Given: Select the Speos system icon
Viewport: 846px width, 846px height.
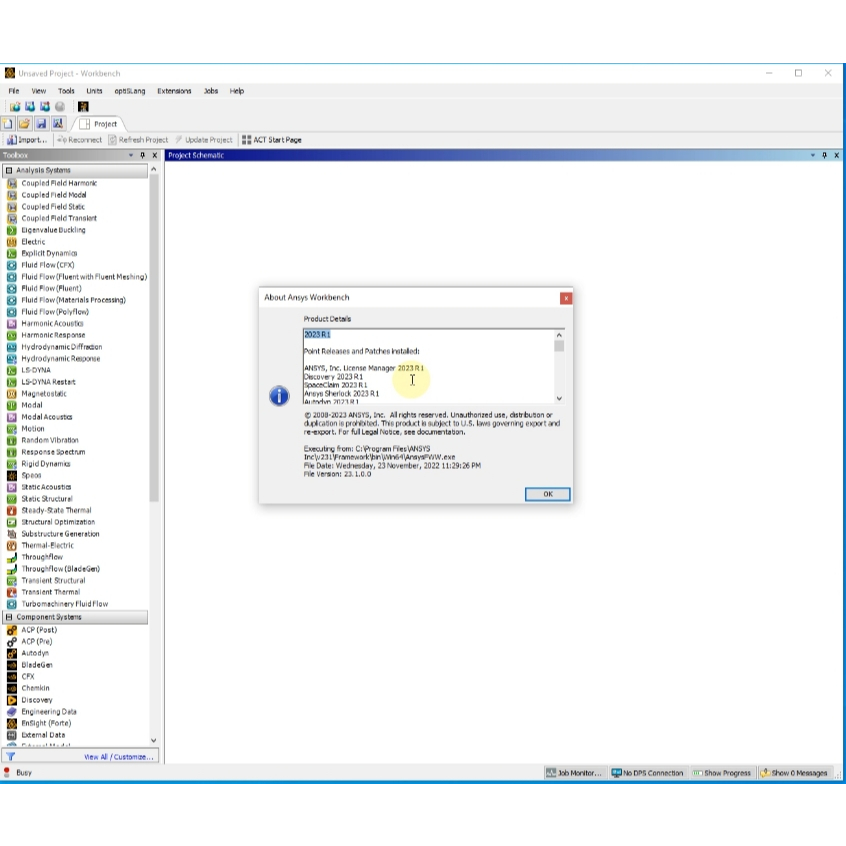Looking at the screenshot, I should point(12,475).
